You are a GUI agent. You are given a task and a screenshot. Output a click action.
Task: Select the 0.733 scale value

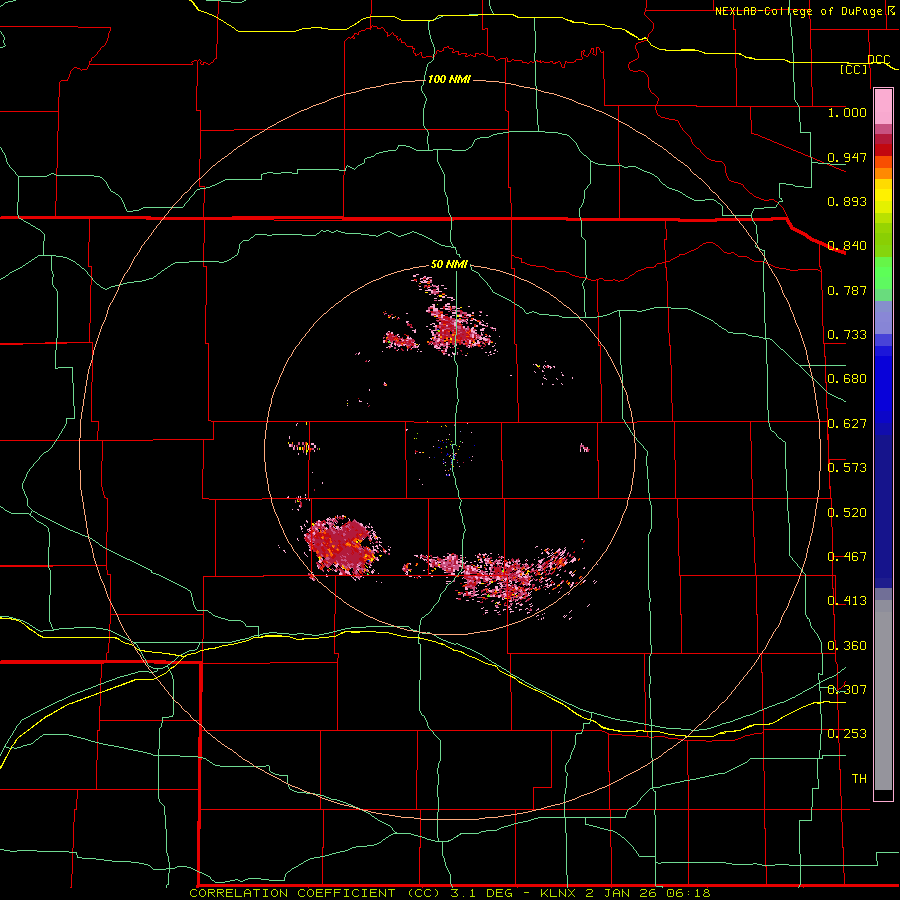tap(847, 335)
